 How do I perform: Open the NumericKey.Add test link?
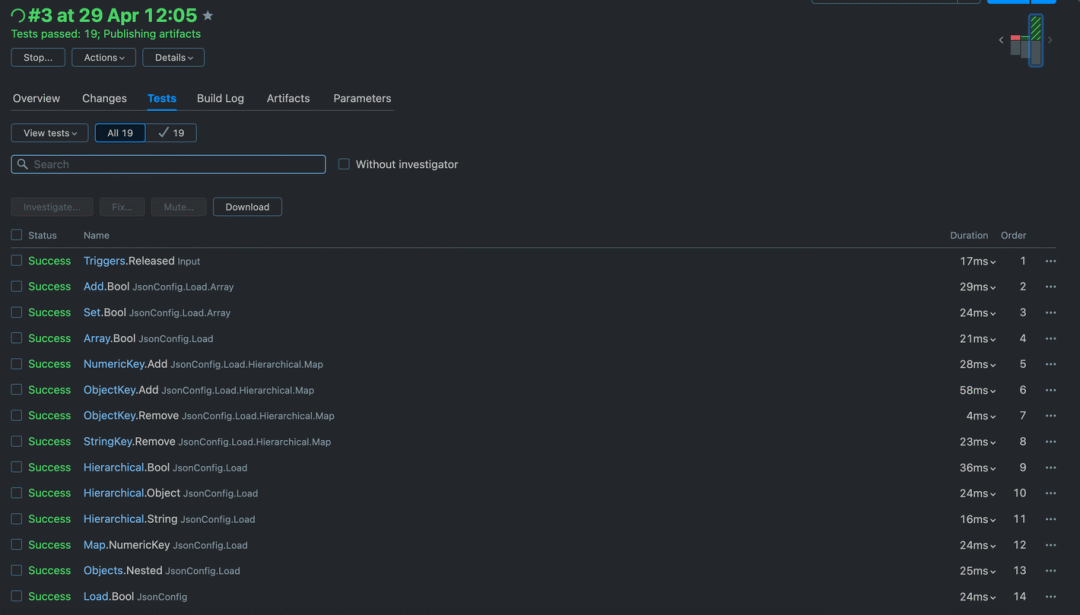point(125,364)
